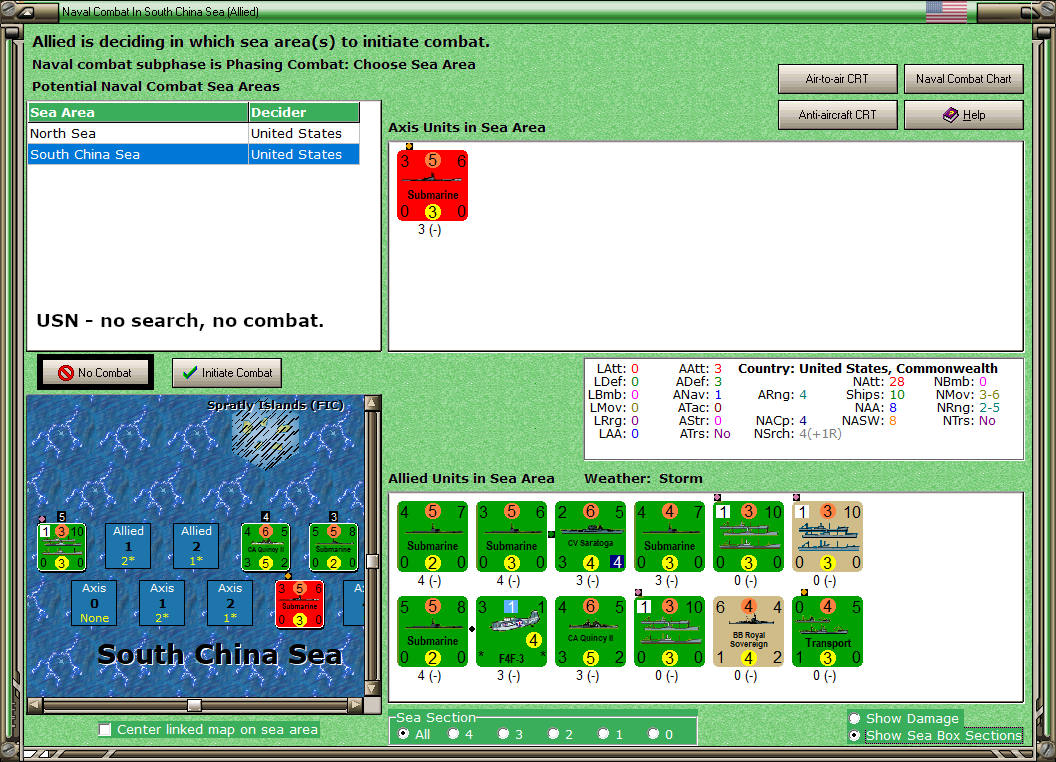
Task: Click the Initiate Combat button
Action: pyautogui.click(x=227, y=373)
